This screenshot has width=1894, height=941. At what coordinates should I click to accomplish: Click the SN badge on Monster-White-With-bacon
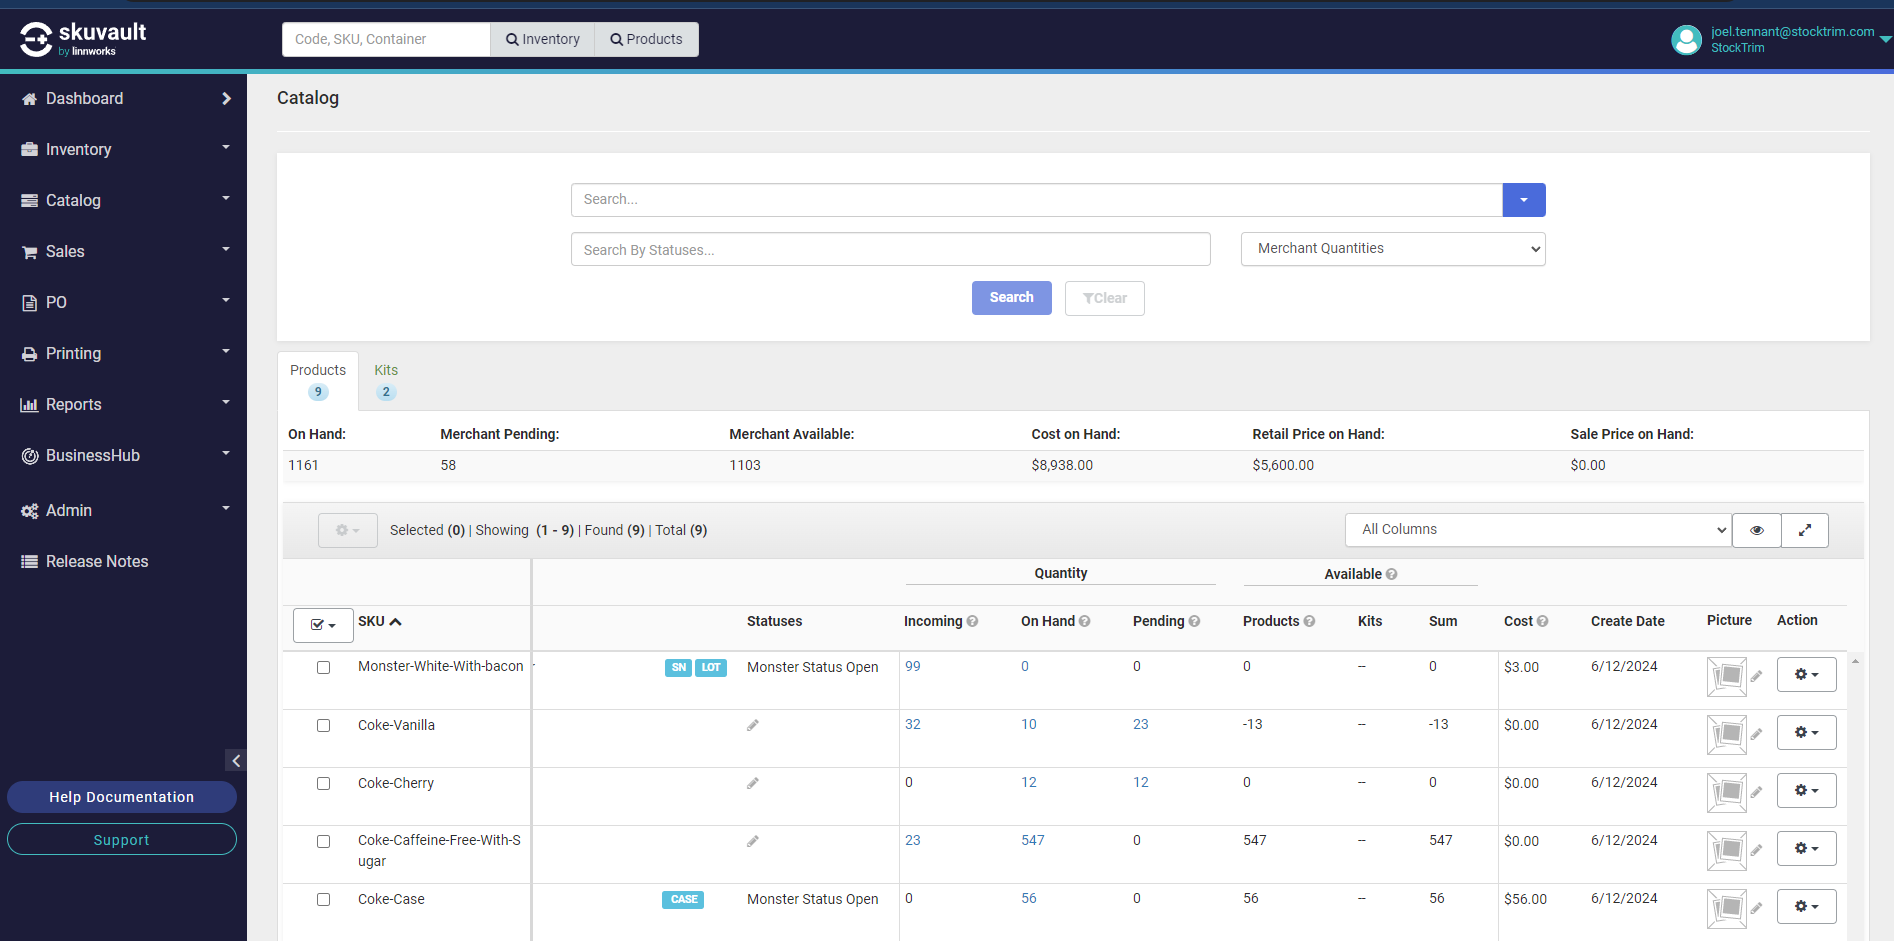tap(678, 668)
